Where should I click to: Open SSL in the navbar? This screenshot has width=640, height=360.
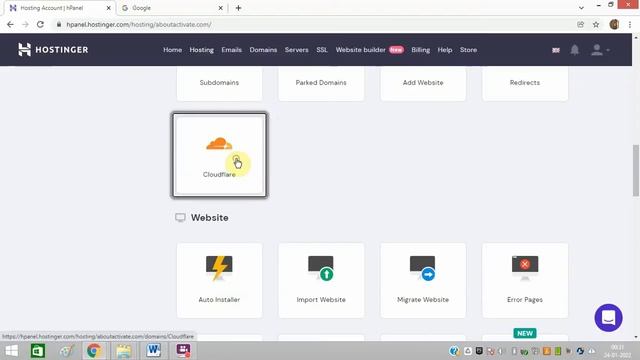322,50
